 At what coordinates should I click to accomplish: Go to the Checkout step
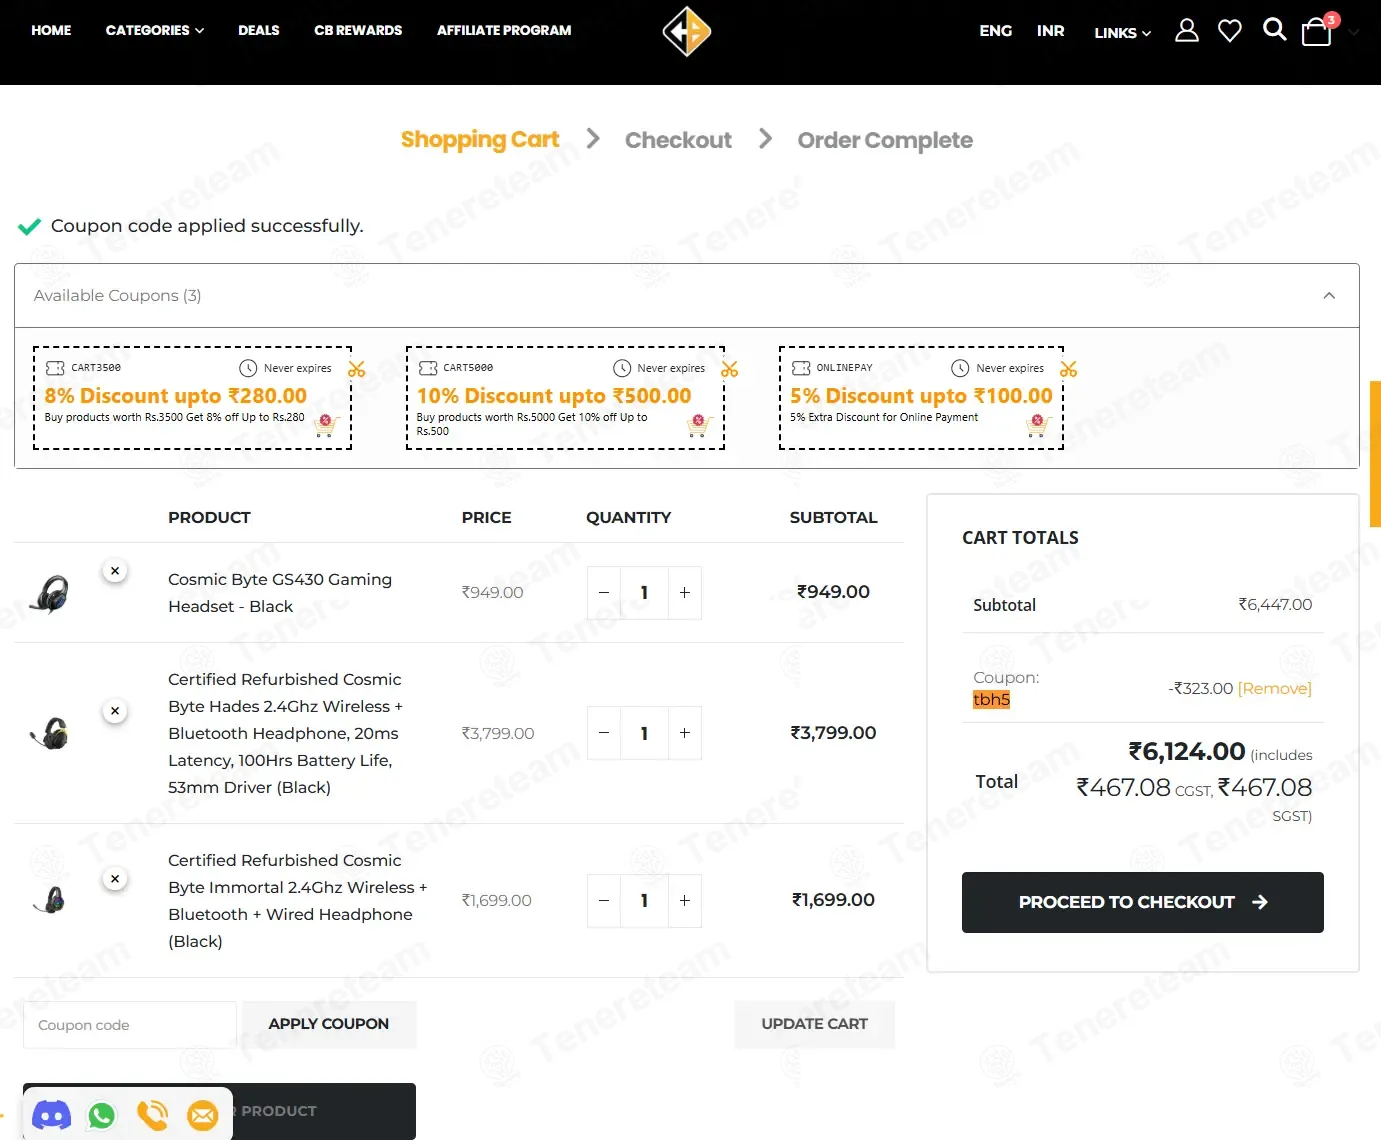click(x=679, y=140)
